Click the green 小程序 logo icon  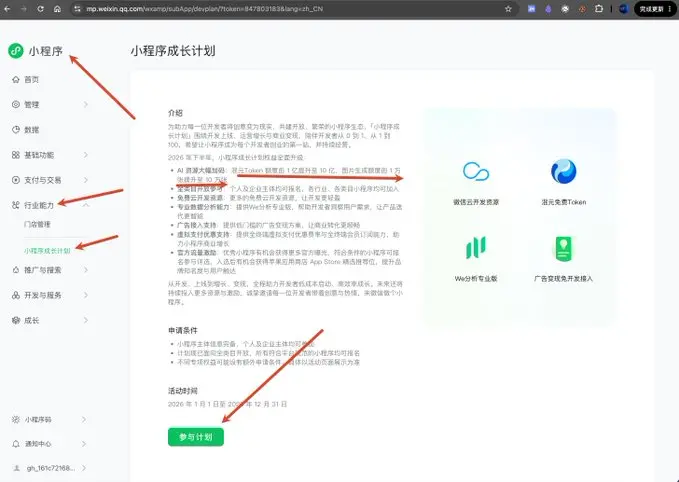click(x=16, y=51)
